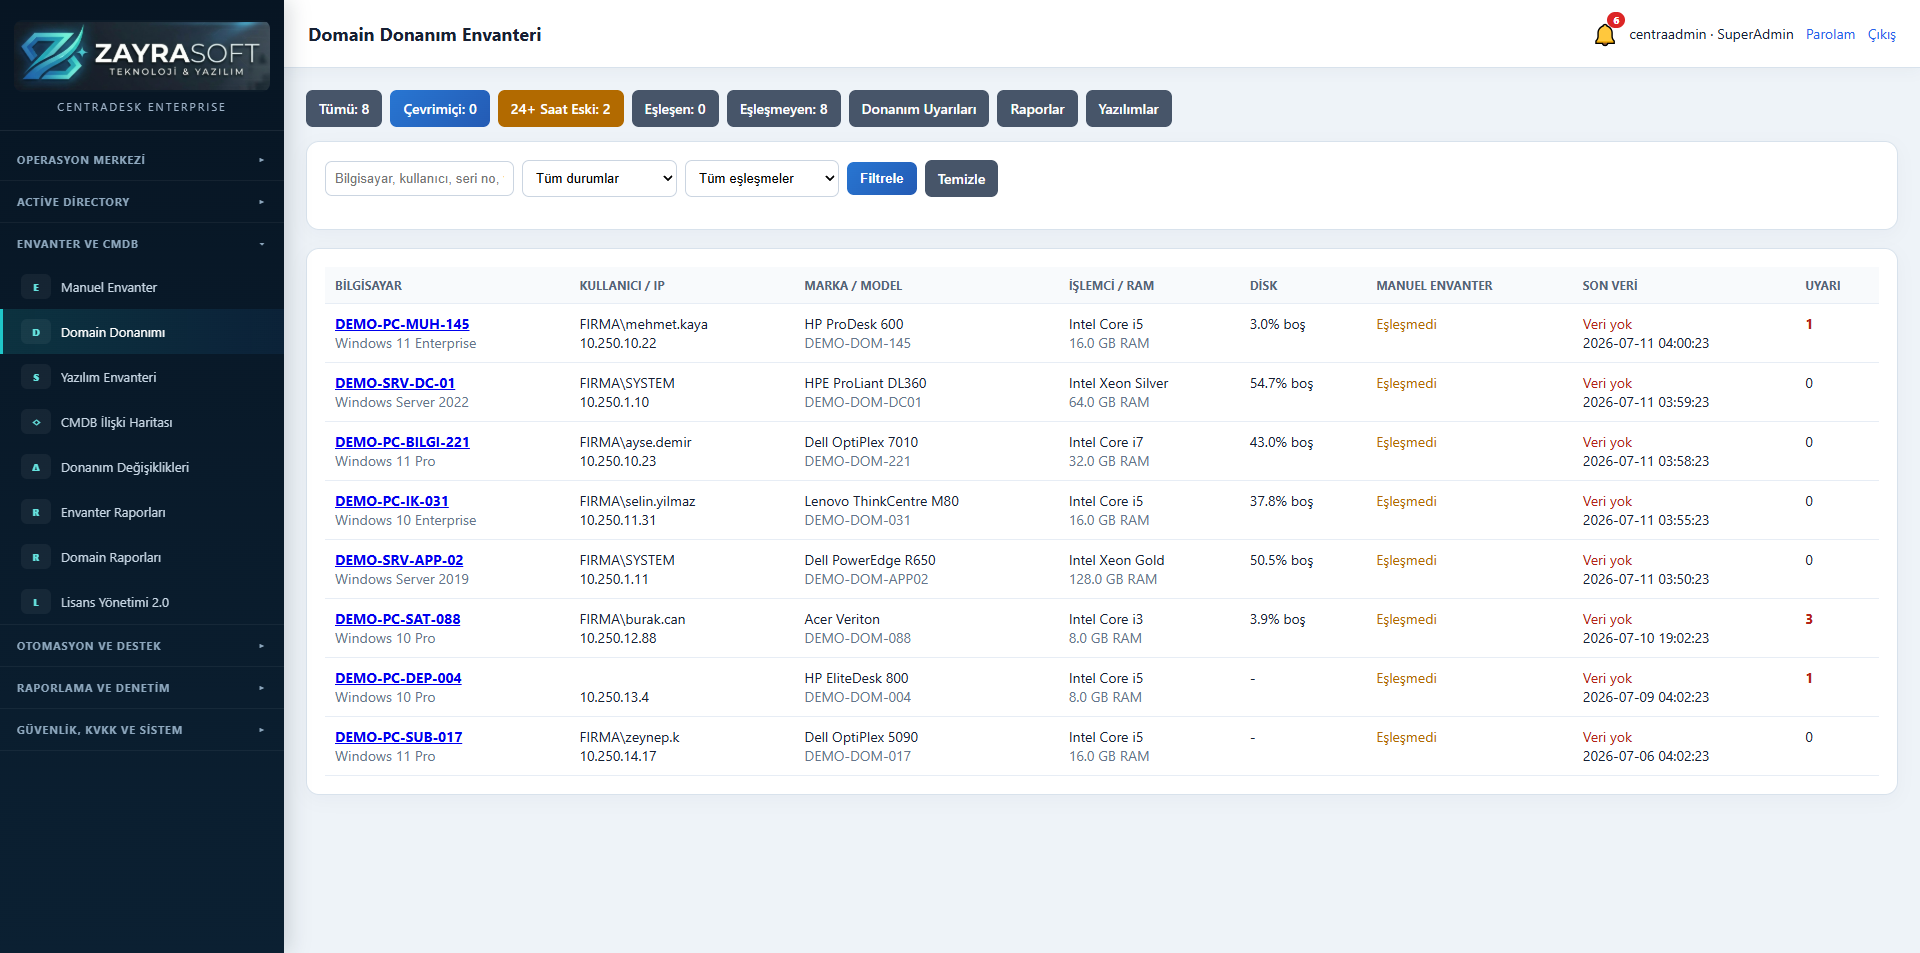Open Manuel Envanter via its E icon
Viewport: 1920px width, 953px height.
click(x=36, y=287)
